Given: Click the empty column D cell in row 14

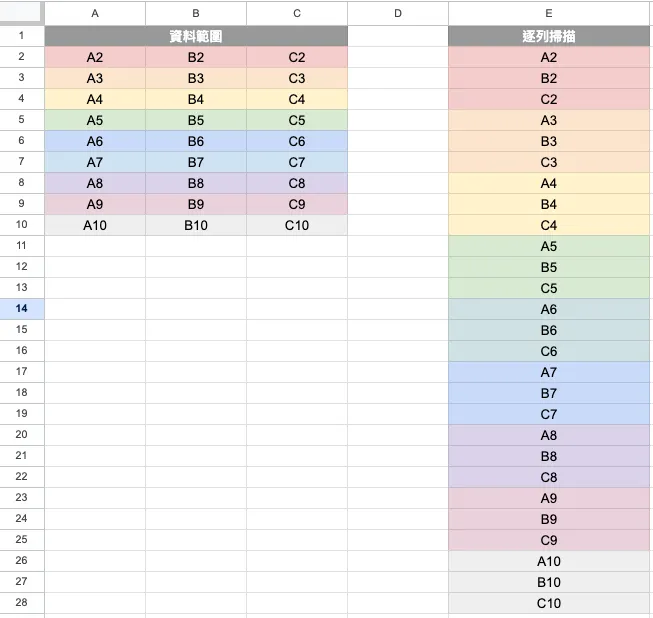Looking at the screenshot, I should (398, 309).
